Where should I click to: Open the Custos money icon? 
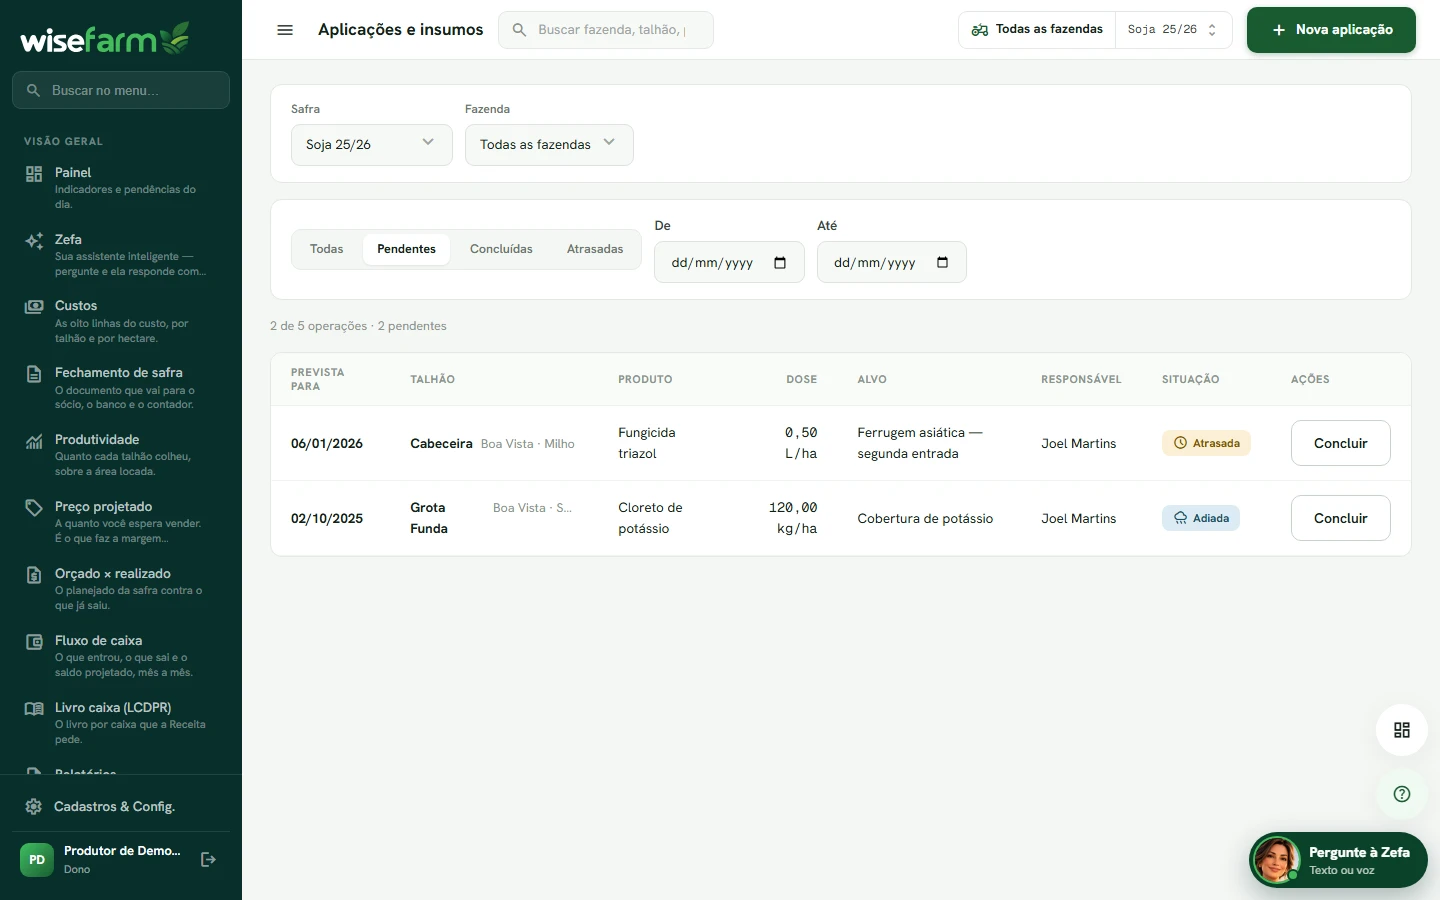tap(34, 307)
